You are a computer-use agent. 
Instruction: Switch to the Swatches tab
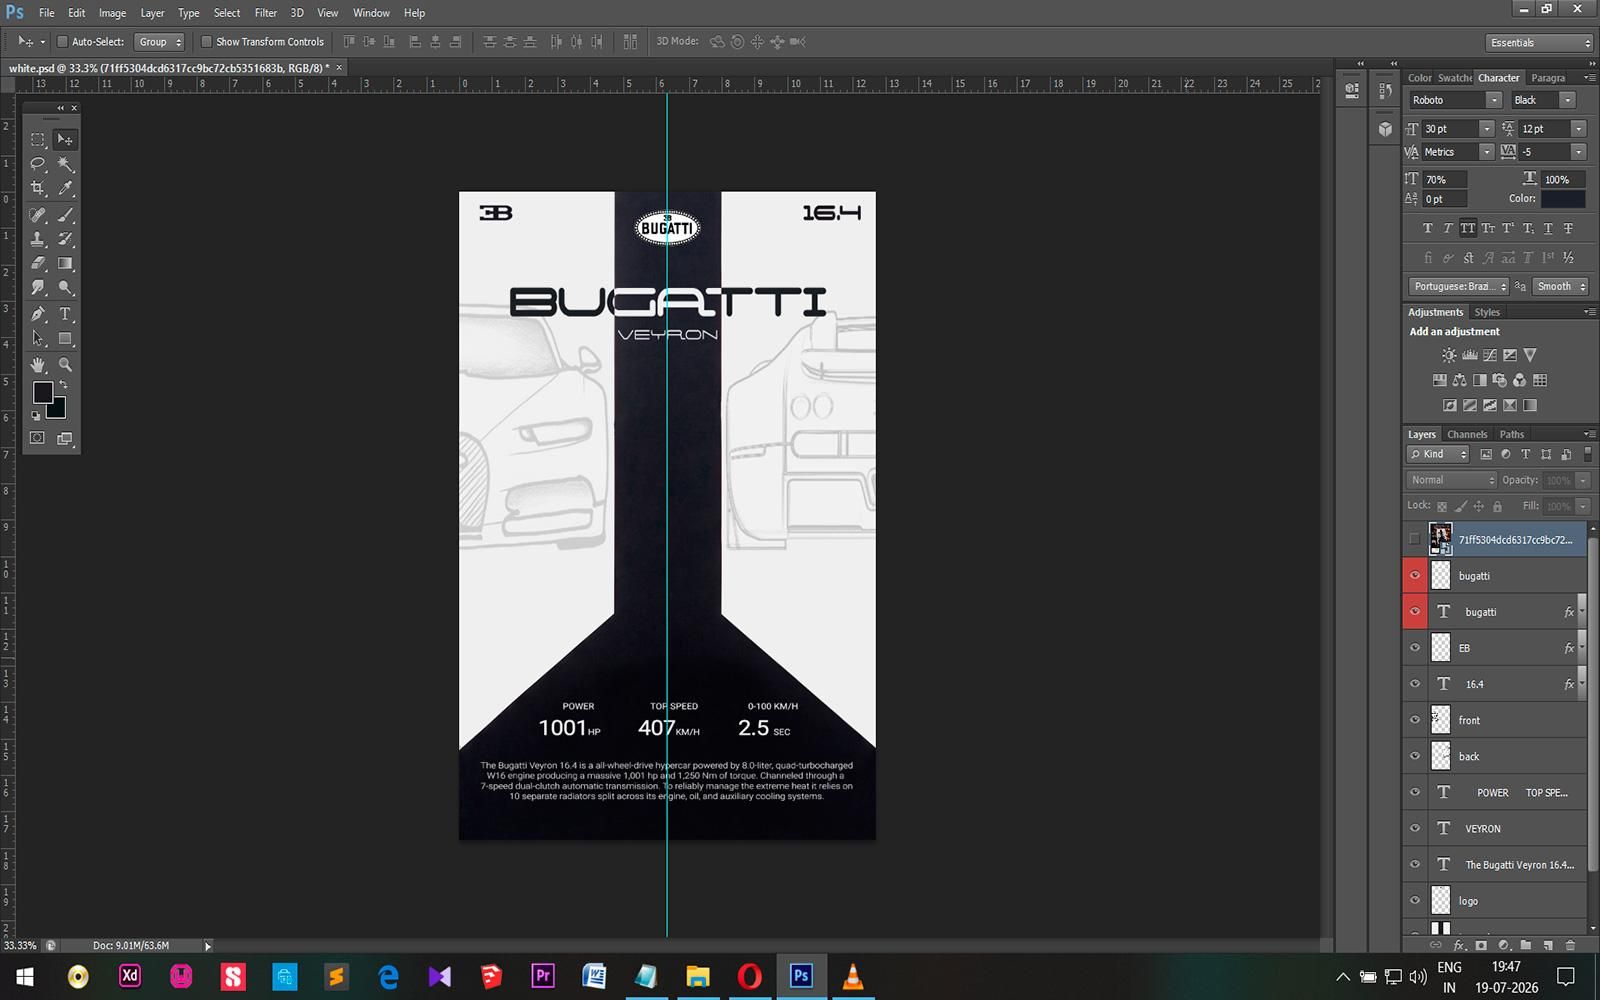(1455, 78)
